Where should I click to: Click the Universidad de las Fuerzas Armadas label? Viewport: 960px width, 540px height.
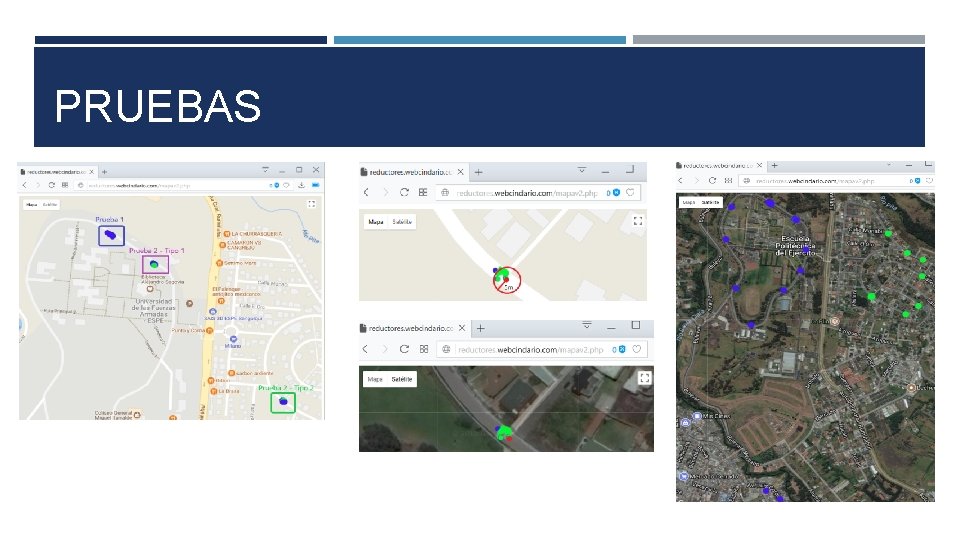point(153,310)
